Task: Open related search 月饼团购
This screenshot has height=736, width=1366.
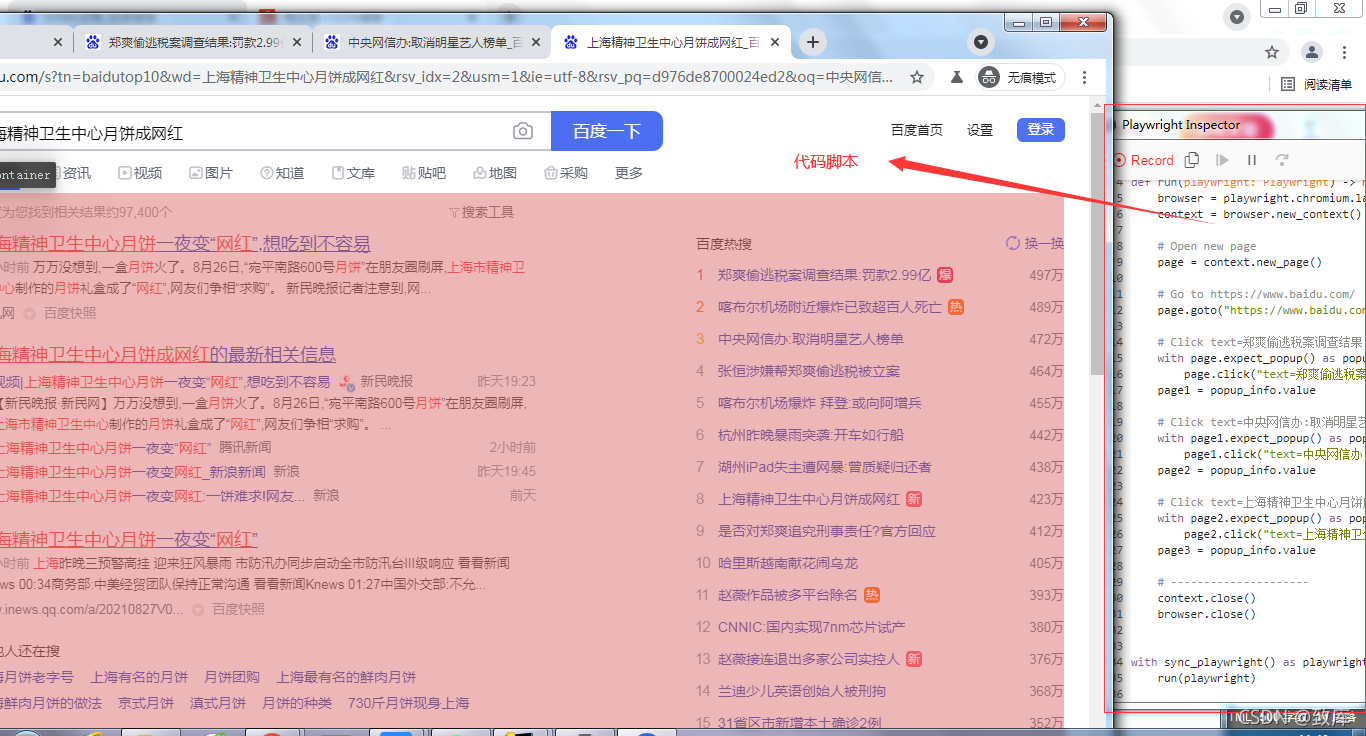Action: click(232, 677)
